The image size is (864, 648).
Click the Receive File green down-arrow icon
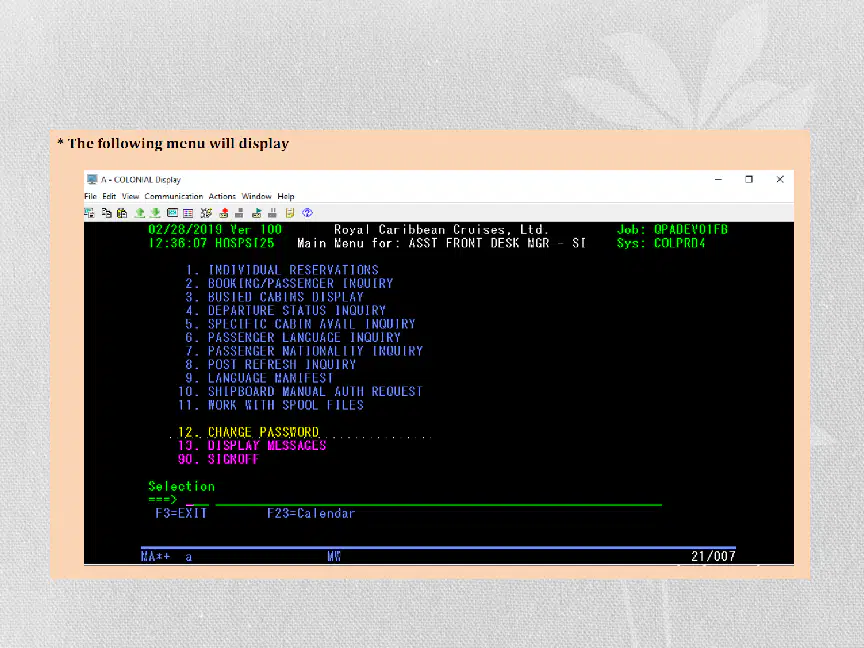point(155,213)
